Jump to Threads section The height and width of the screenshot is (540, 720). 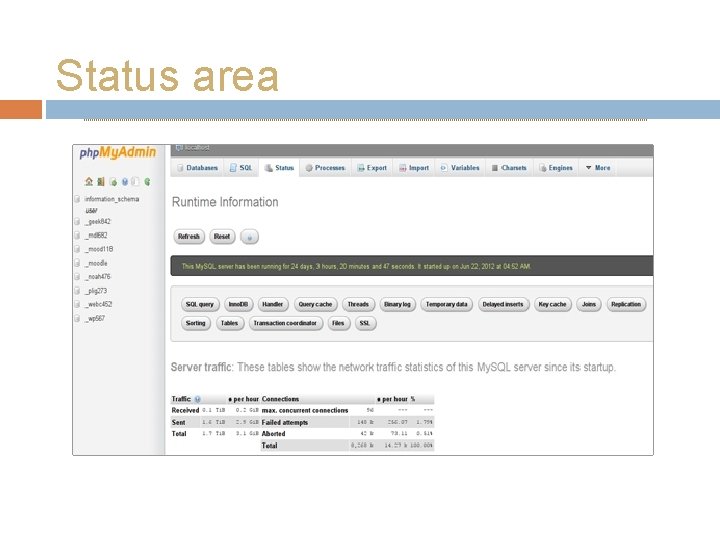358,304
